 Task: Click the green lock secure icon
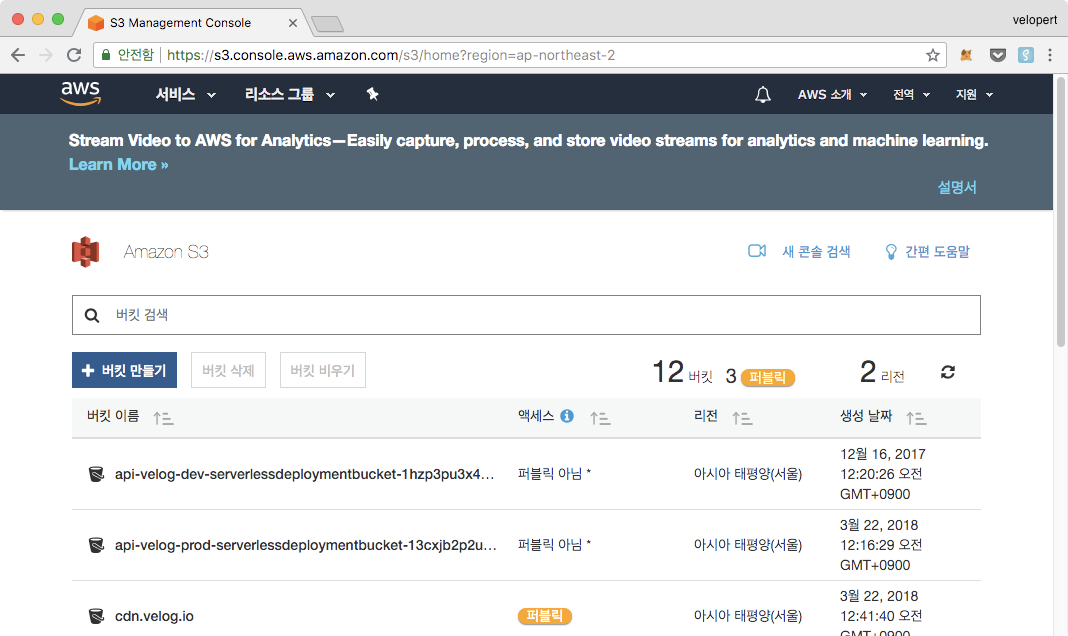point(106,55)
